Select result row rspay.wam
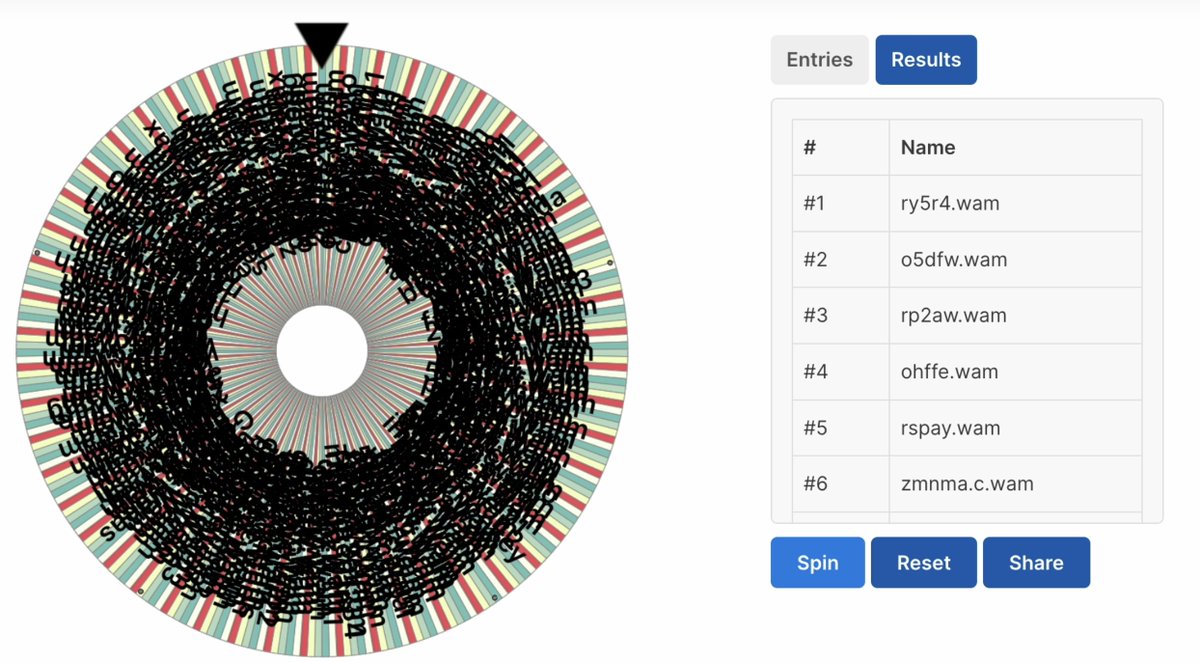1200x663 pixels. (967, 428)
